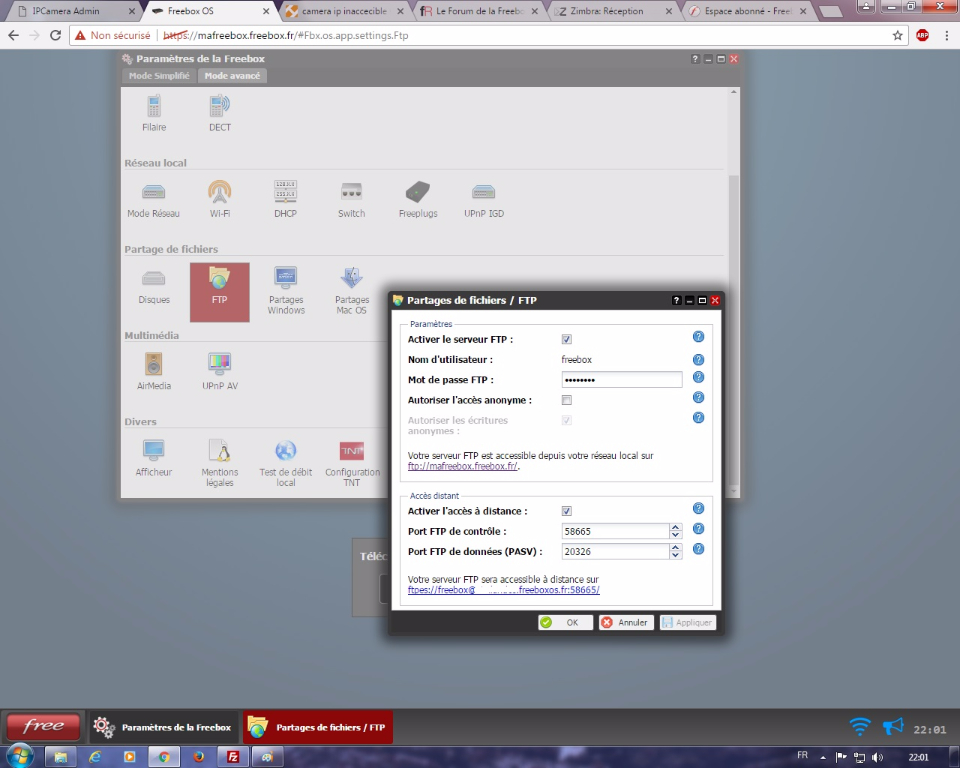Screen dimensions: 960x768
Task: Open Configuration TNT icon
Action: pyautogui.click(x=352, y=463)
